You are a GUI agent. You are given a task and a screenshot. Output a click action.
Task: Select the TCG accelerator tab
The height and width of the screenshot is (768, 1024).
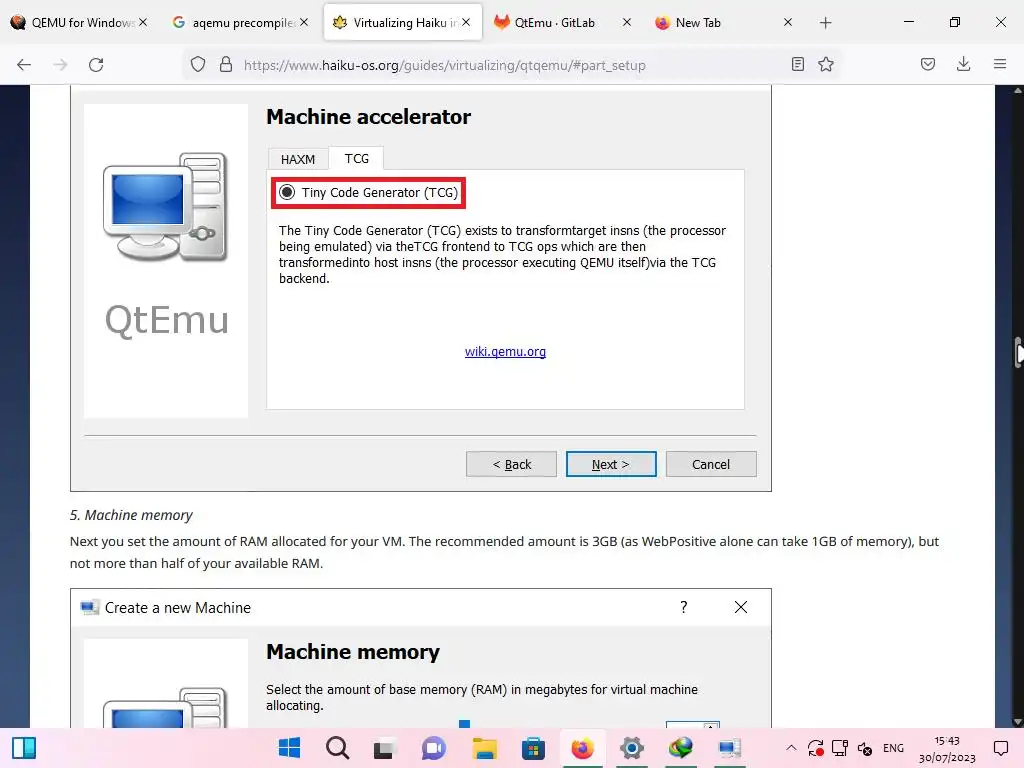tap(357, 159)
